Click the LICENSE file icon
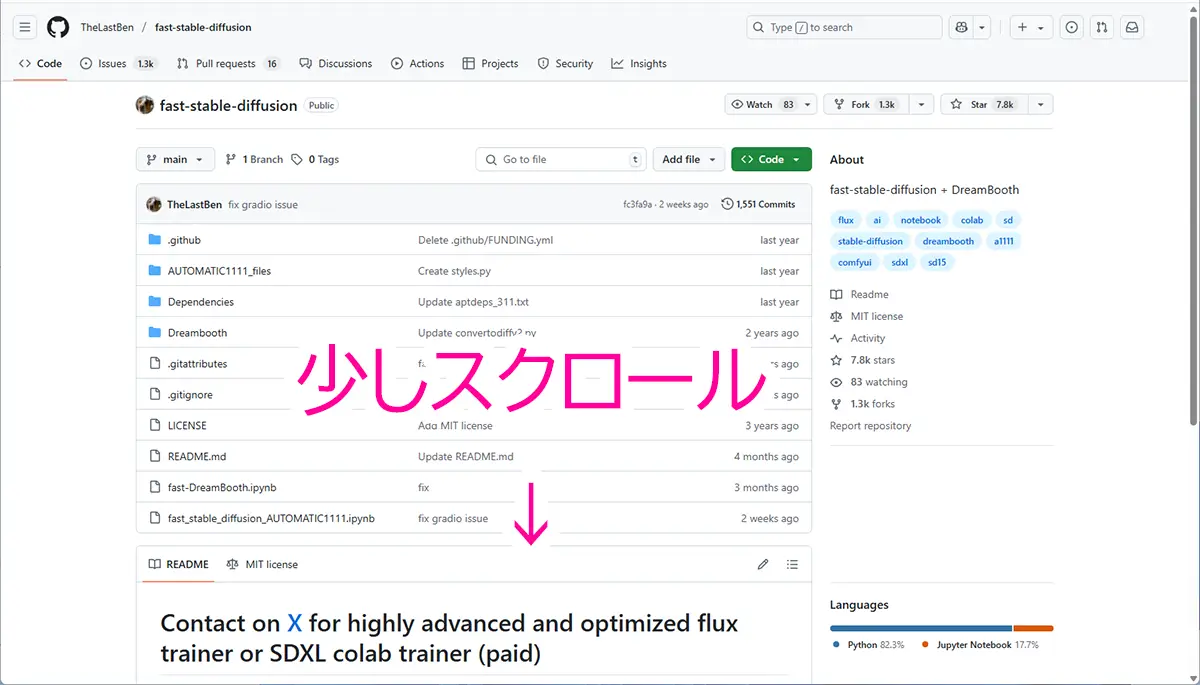Viewport: 1200px width, 685px height. (x=154, y=425)
